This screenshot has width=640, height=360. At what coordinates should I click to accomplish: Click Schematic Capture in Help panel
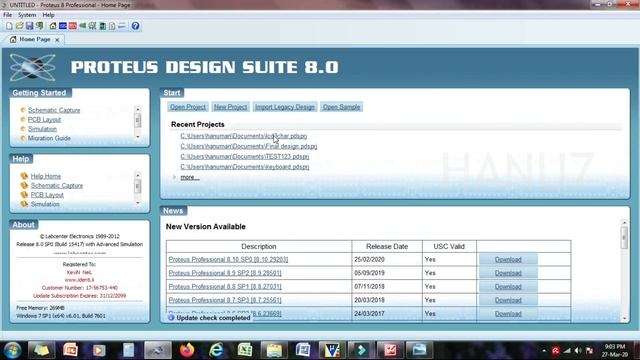tap(57, 186)
